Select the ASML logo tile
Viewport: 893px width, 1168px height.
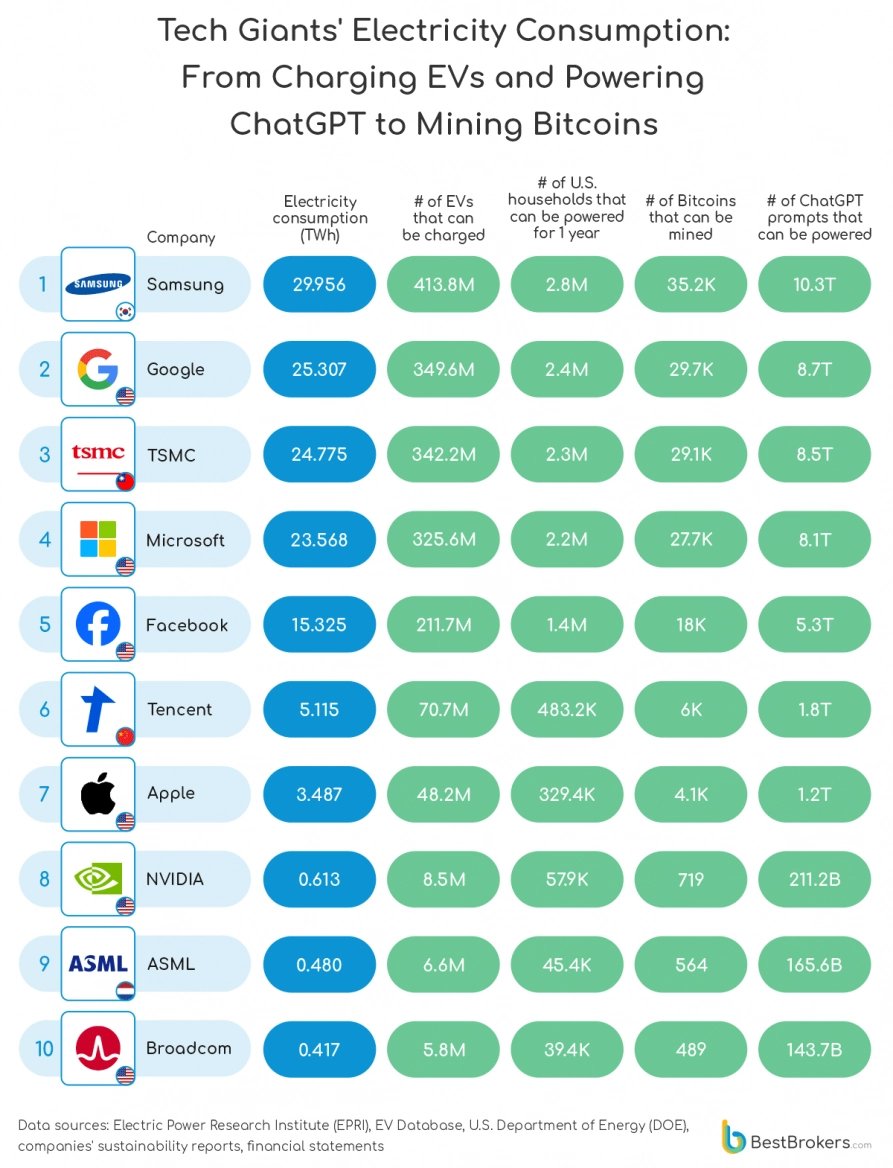click(x=97, y=964)
